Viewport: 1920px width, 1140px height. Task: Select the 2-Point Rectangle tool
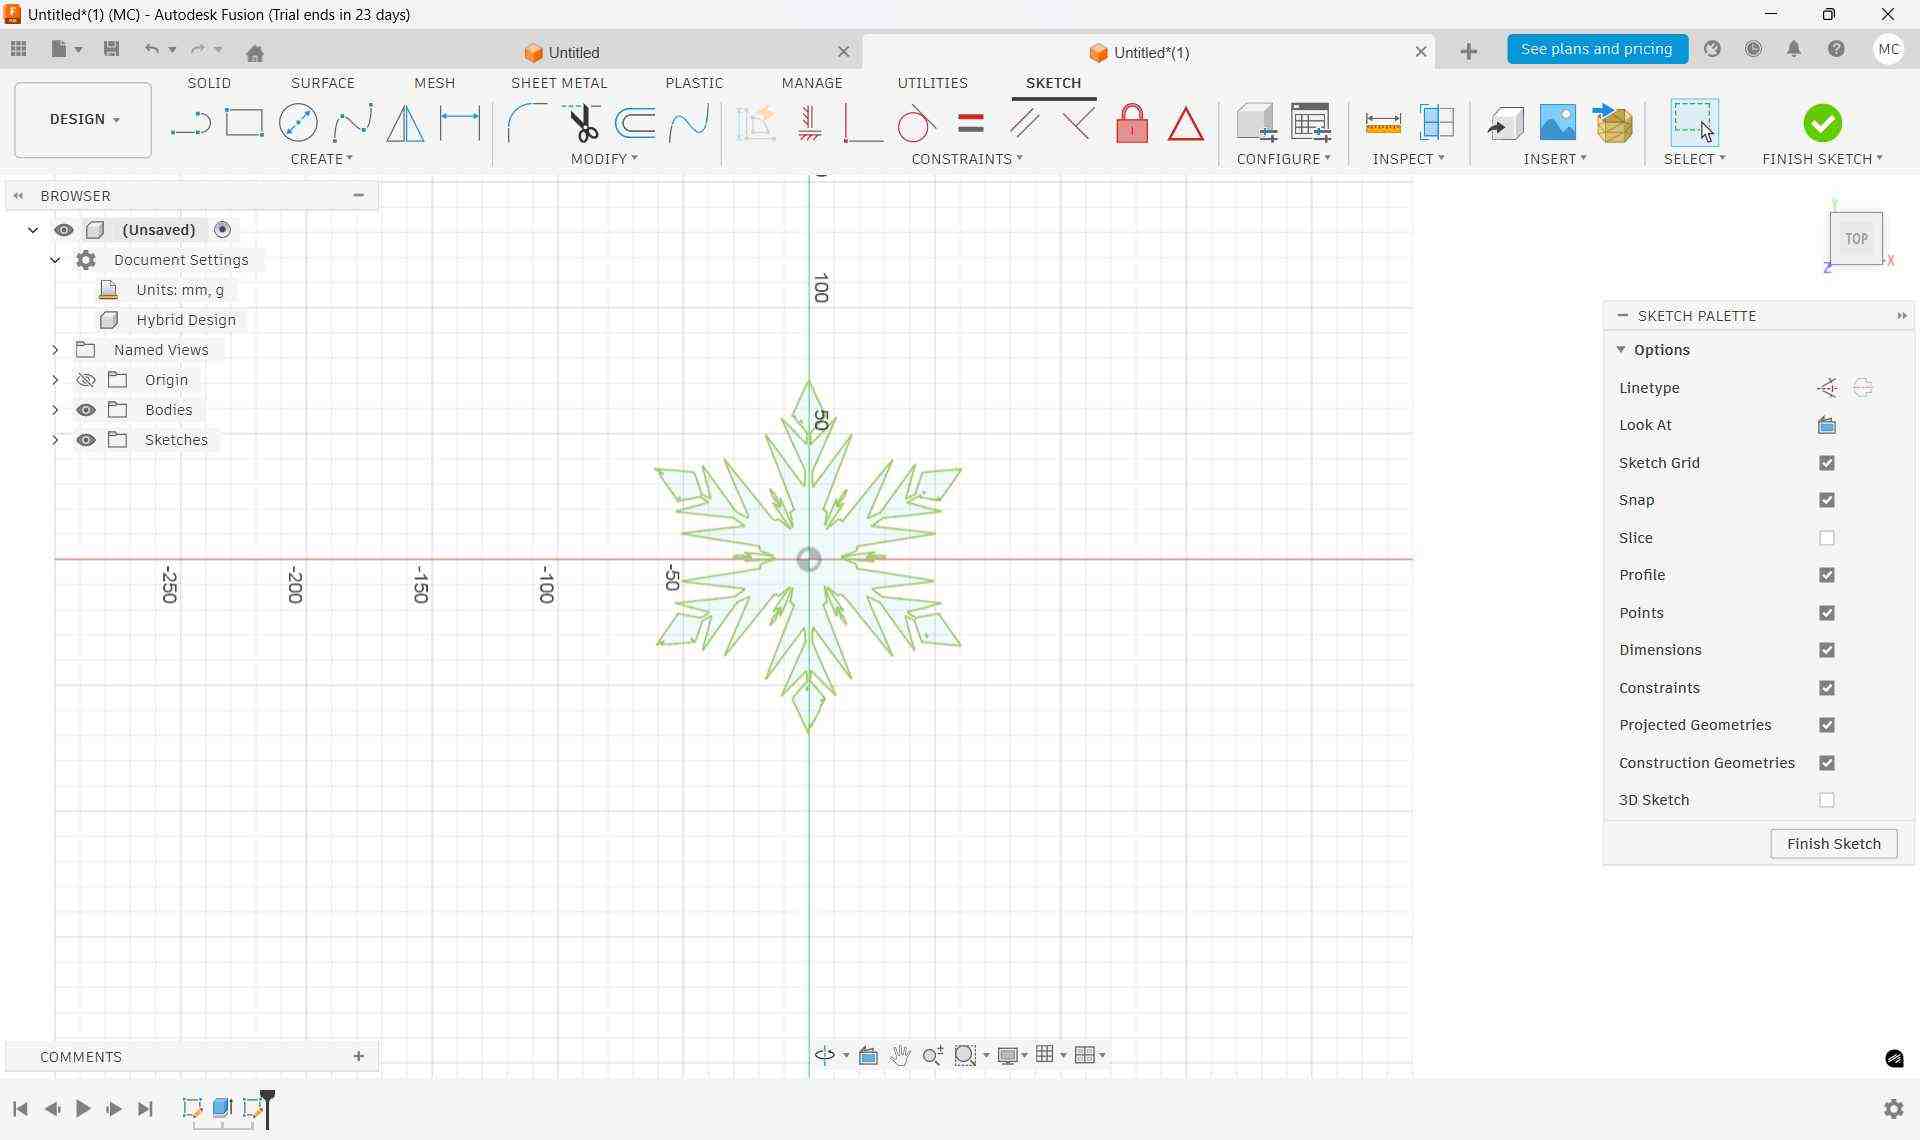coord(244,122)
